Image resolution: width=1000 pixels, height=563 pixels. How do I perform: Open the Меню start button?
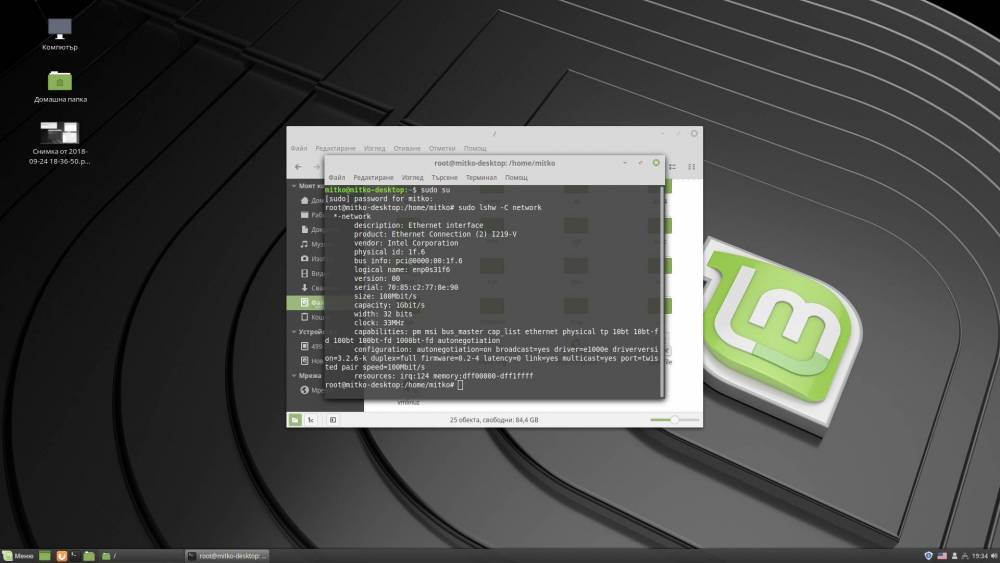pos(18,556)
